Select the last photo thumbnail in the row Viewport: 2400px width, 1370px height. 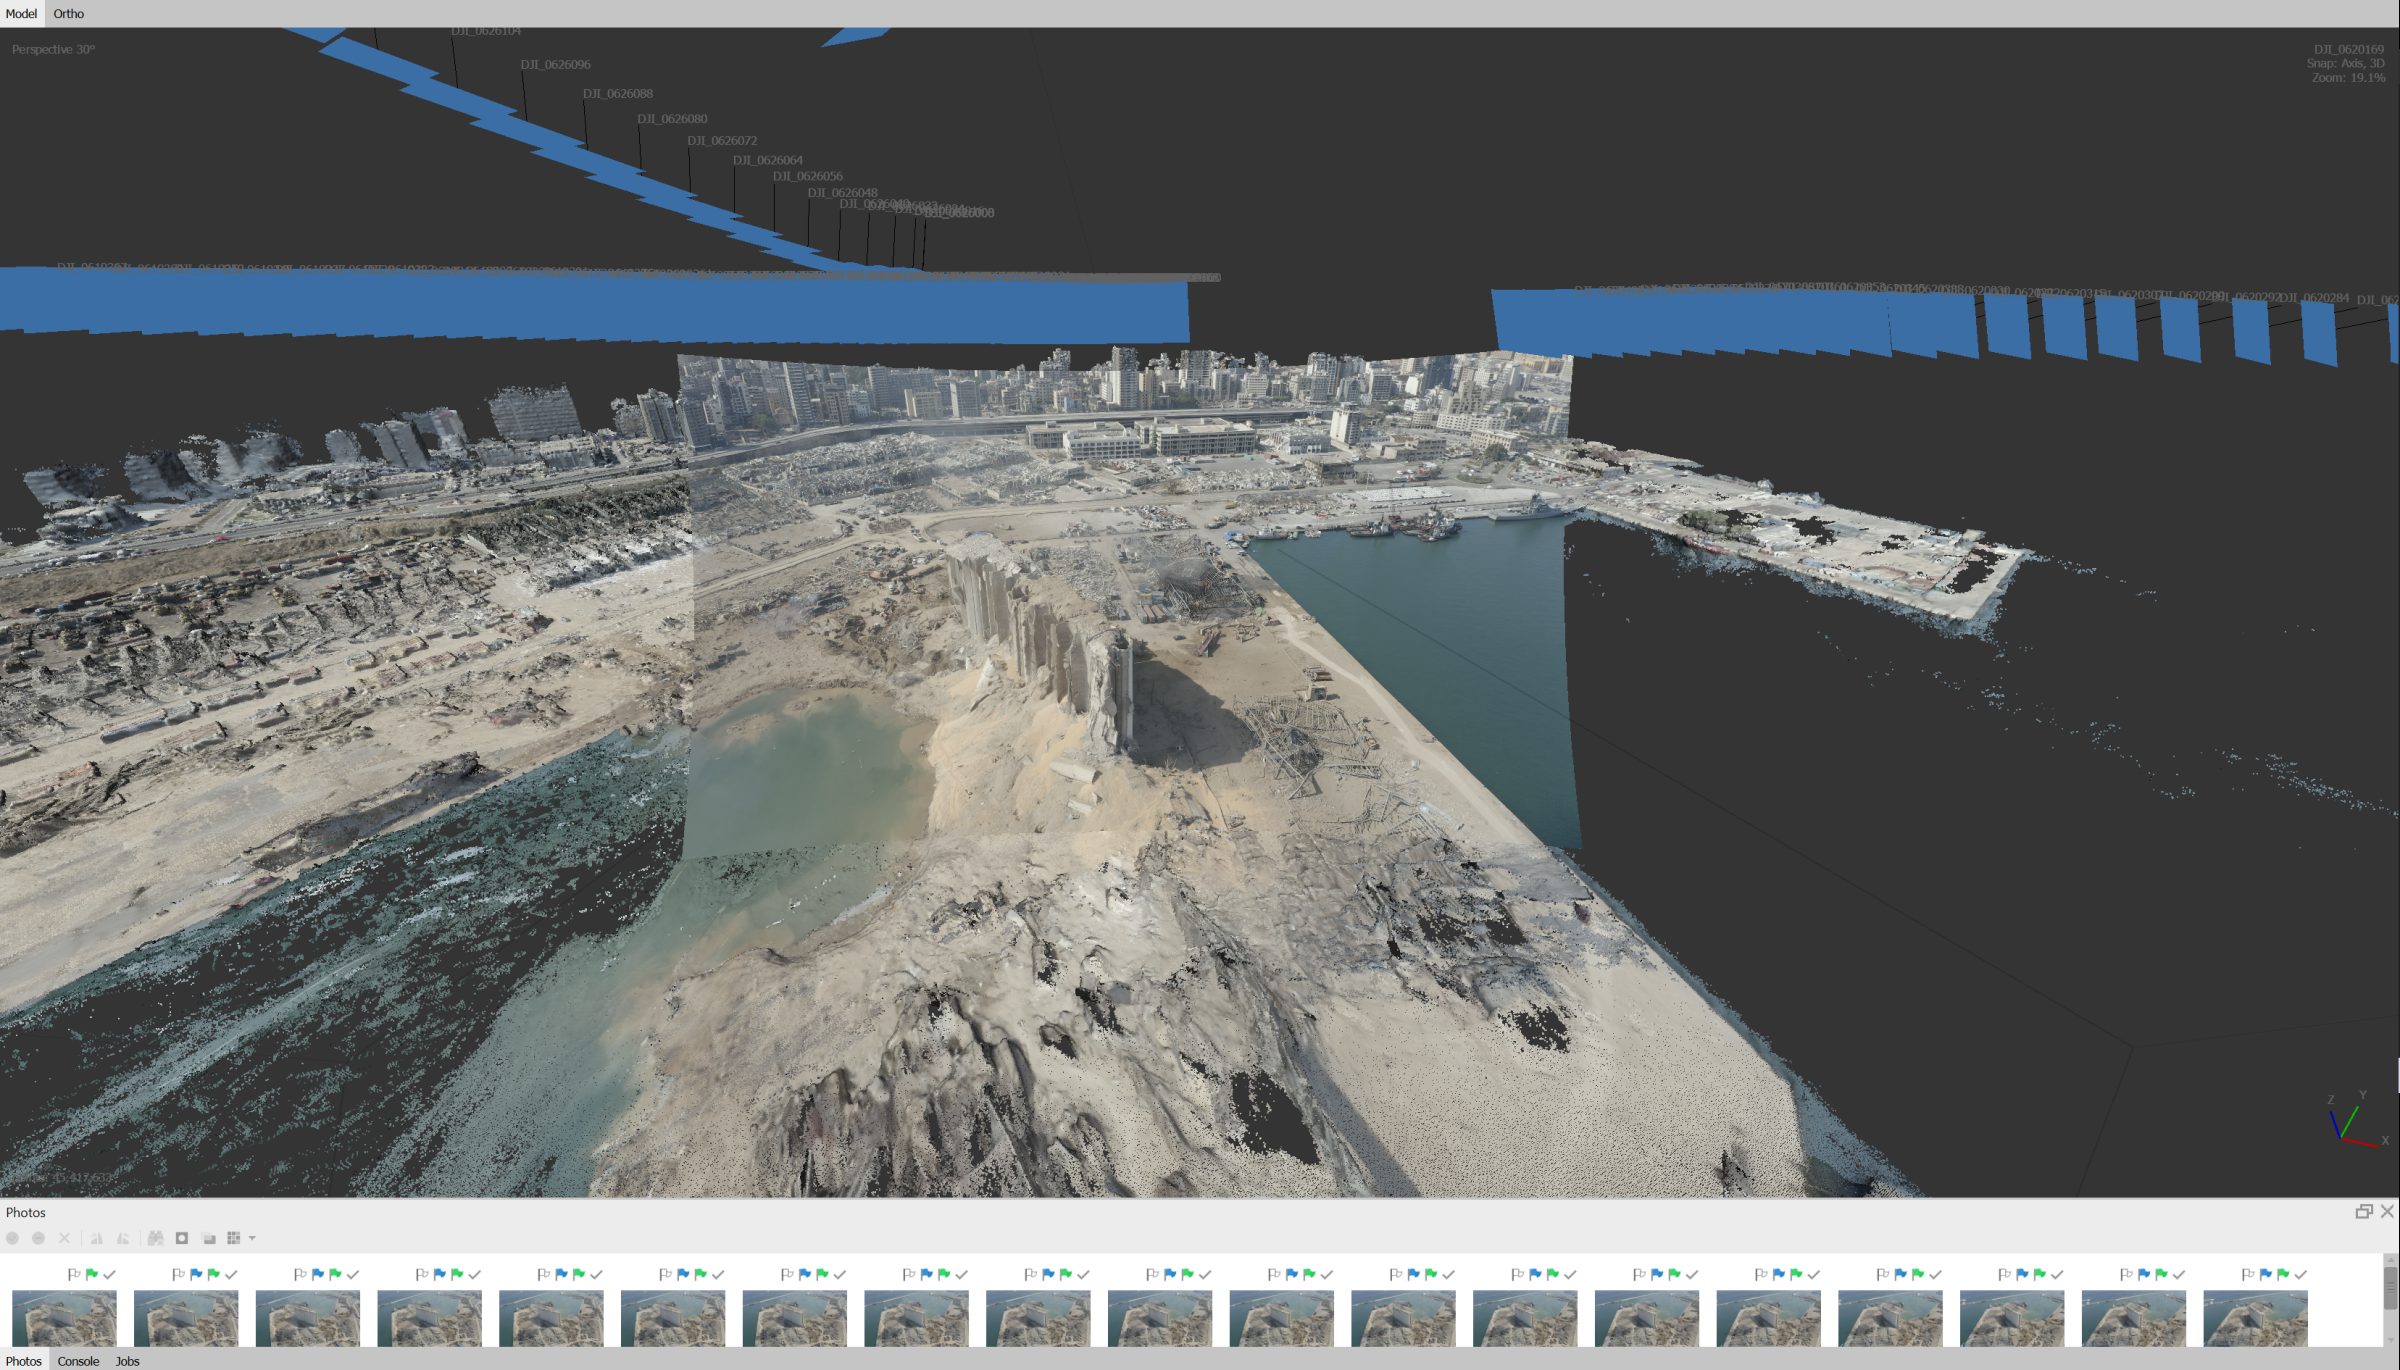(2255, 1317)
